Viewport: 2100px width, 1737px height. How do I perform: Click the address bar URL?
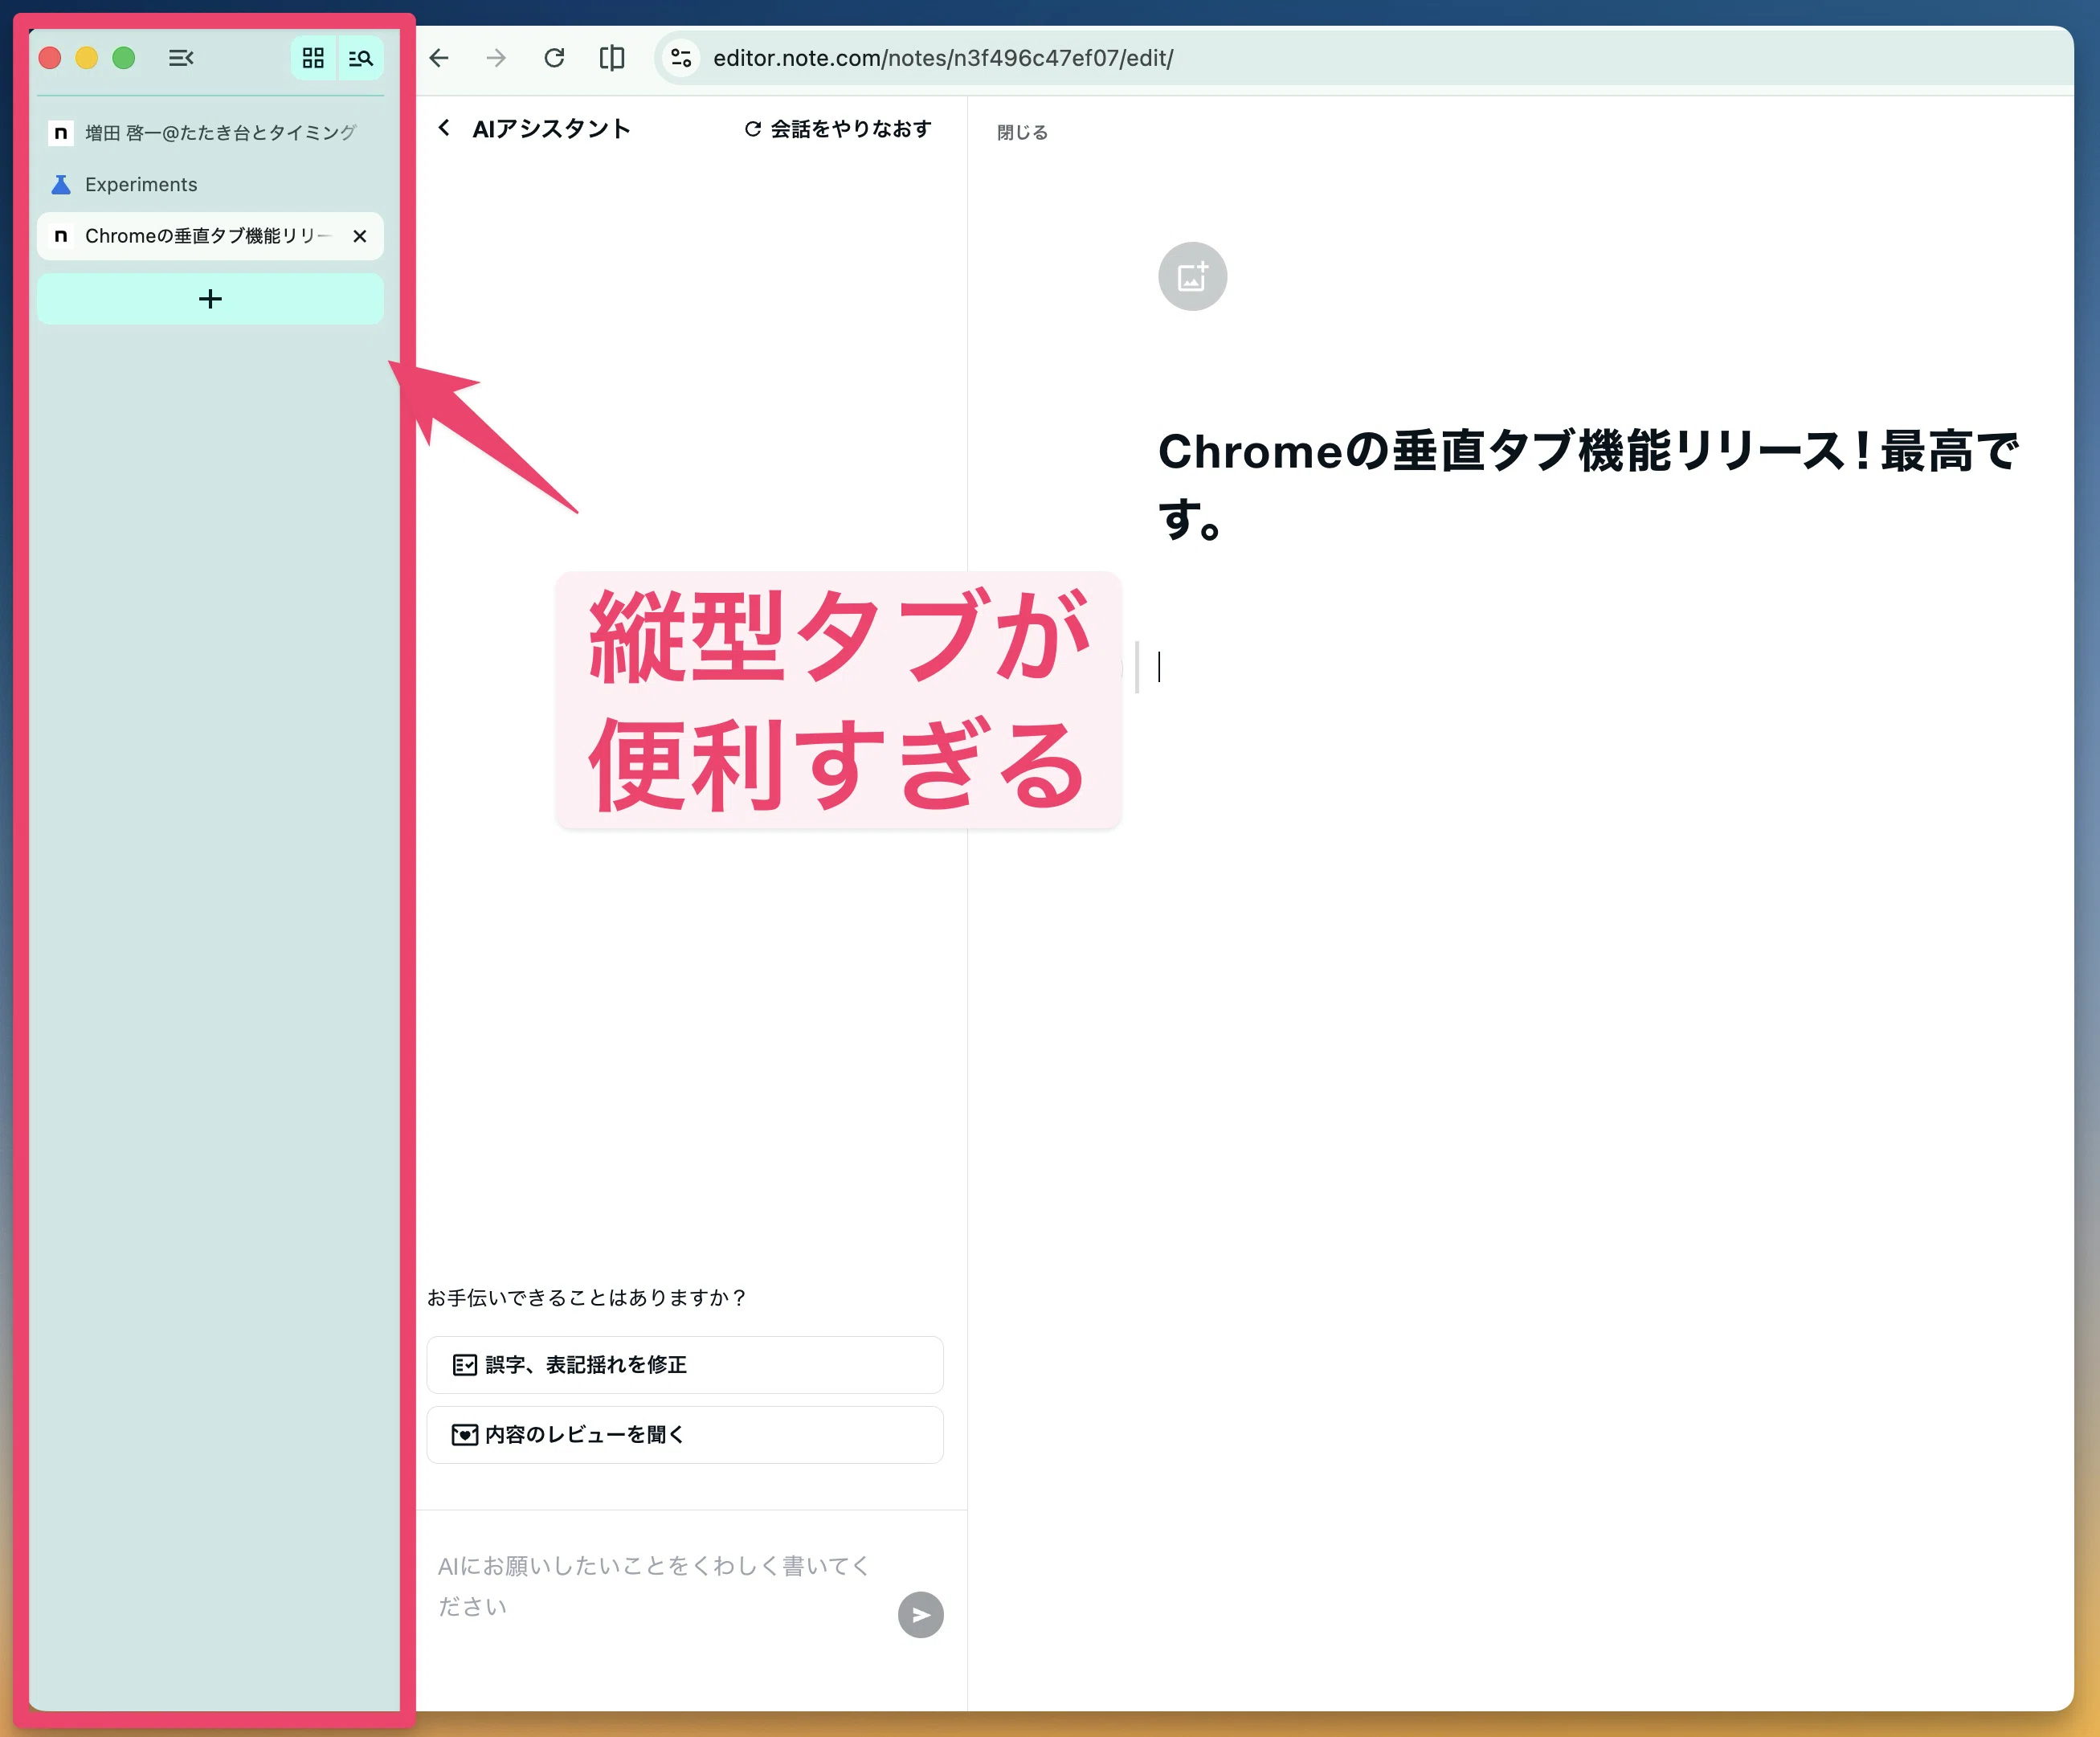[943, 58]
